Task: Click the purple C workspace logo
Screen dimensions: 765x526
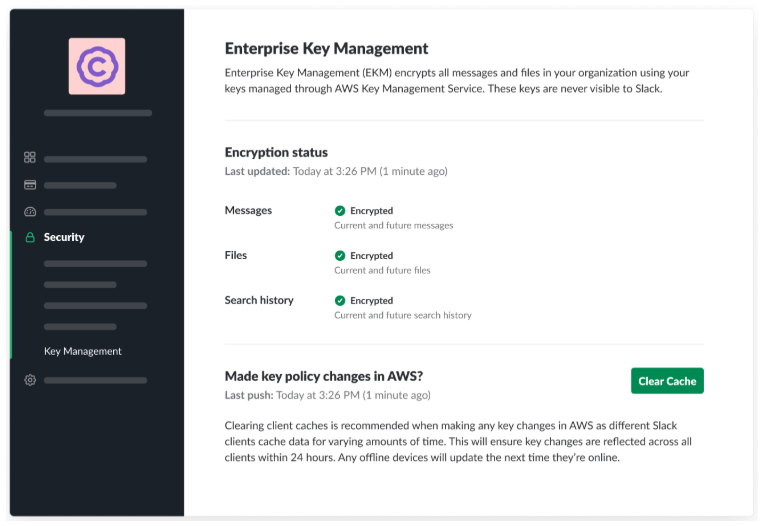Action: coord(97,66)
